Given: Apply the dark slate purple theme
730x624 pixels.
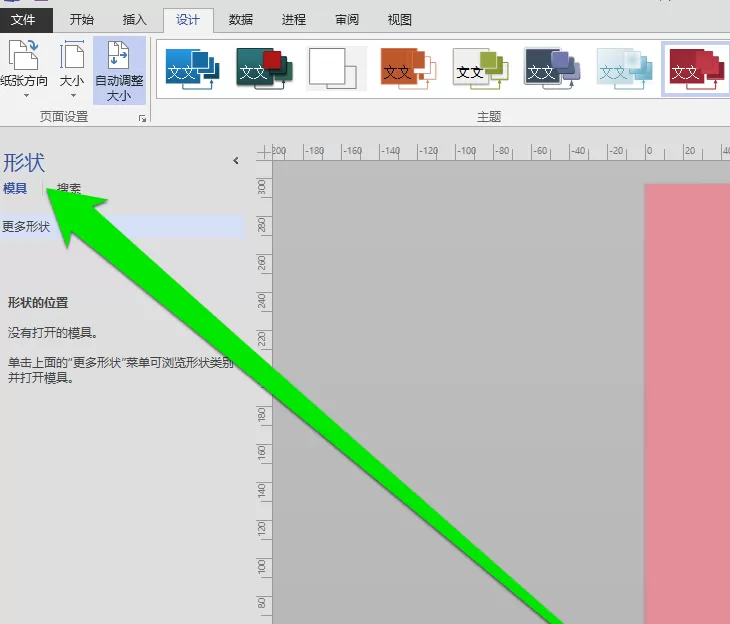Looking at the screenshot, I should 552,69.
